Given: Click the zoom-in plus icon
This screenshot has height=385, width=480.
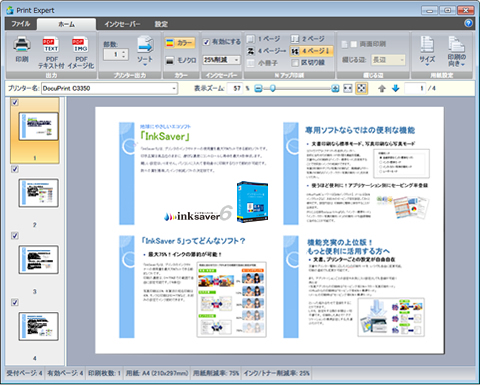Looking at the screenshot, I should pos(335,88).
